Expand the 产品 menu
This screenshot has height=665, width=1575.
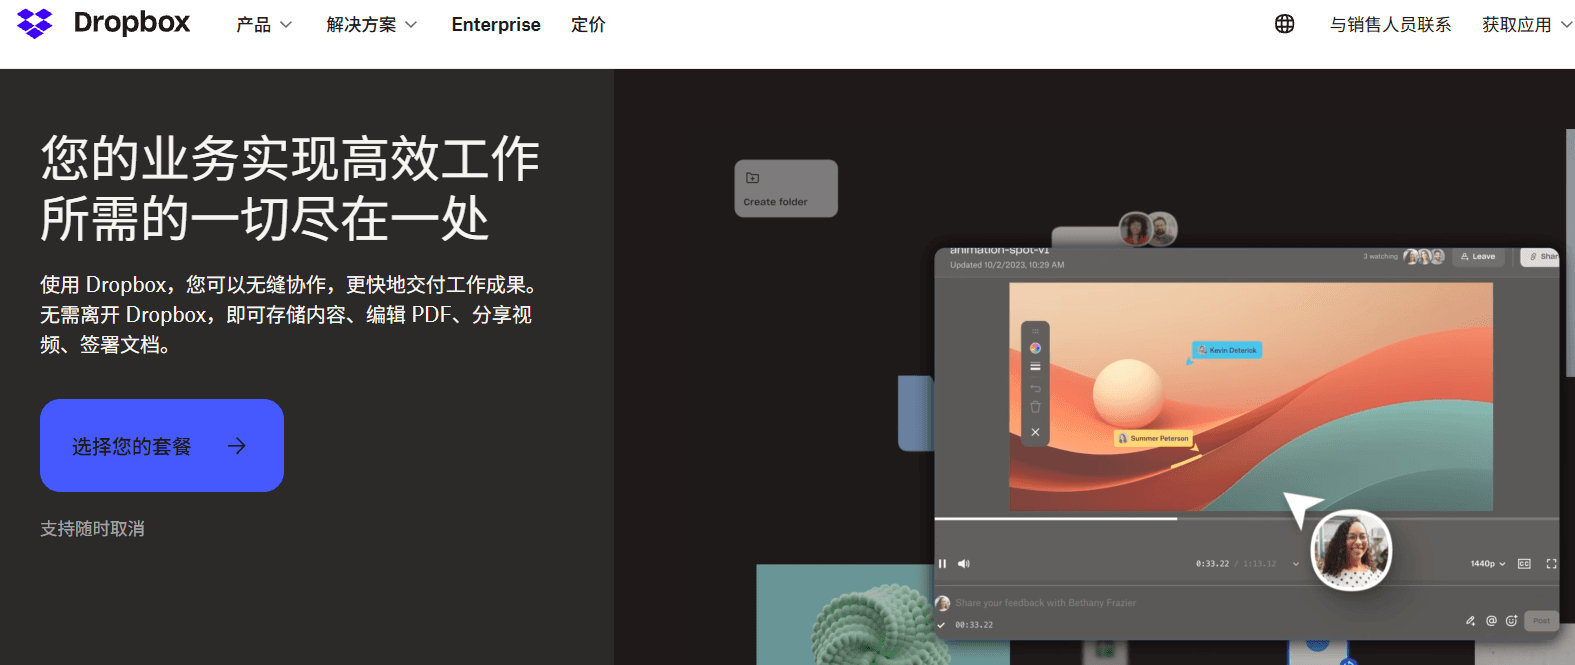pos(264,25)
